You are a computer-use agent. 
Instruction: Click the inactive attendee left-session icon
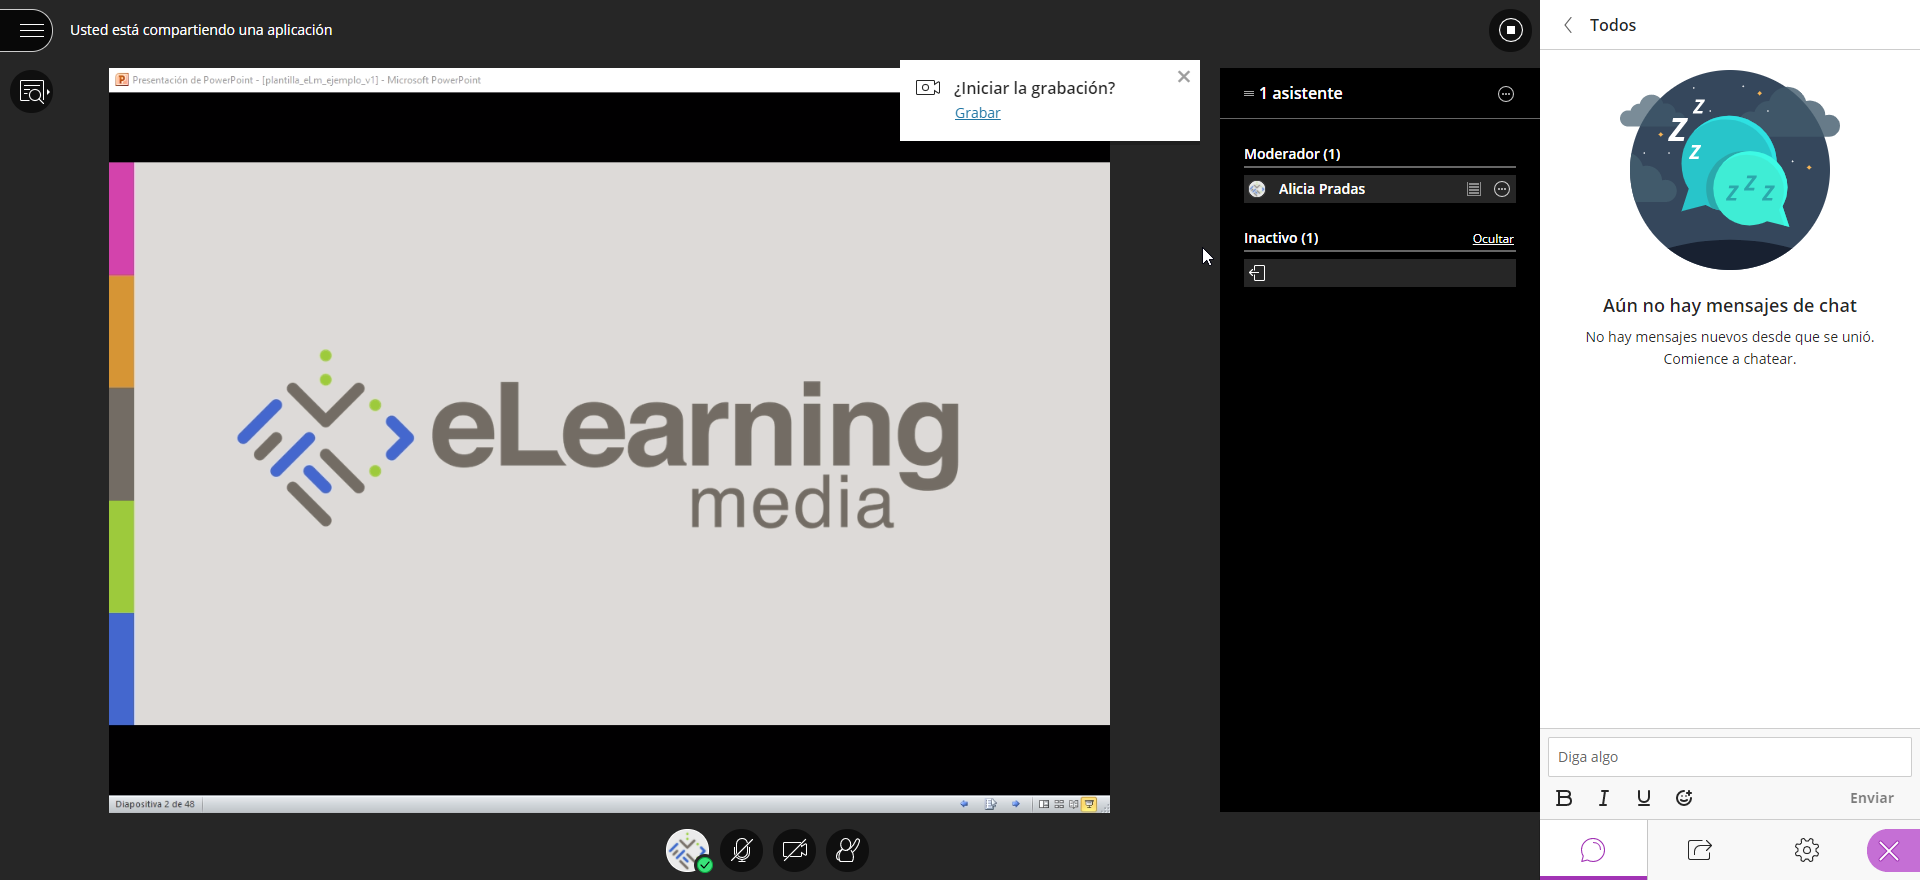click(1258, 273)
